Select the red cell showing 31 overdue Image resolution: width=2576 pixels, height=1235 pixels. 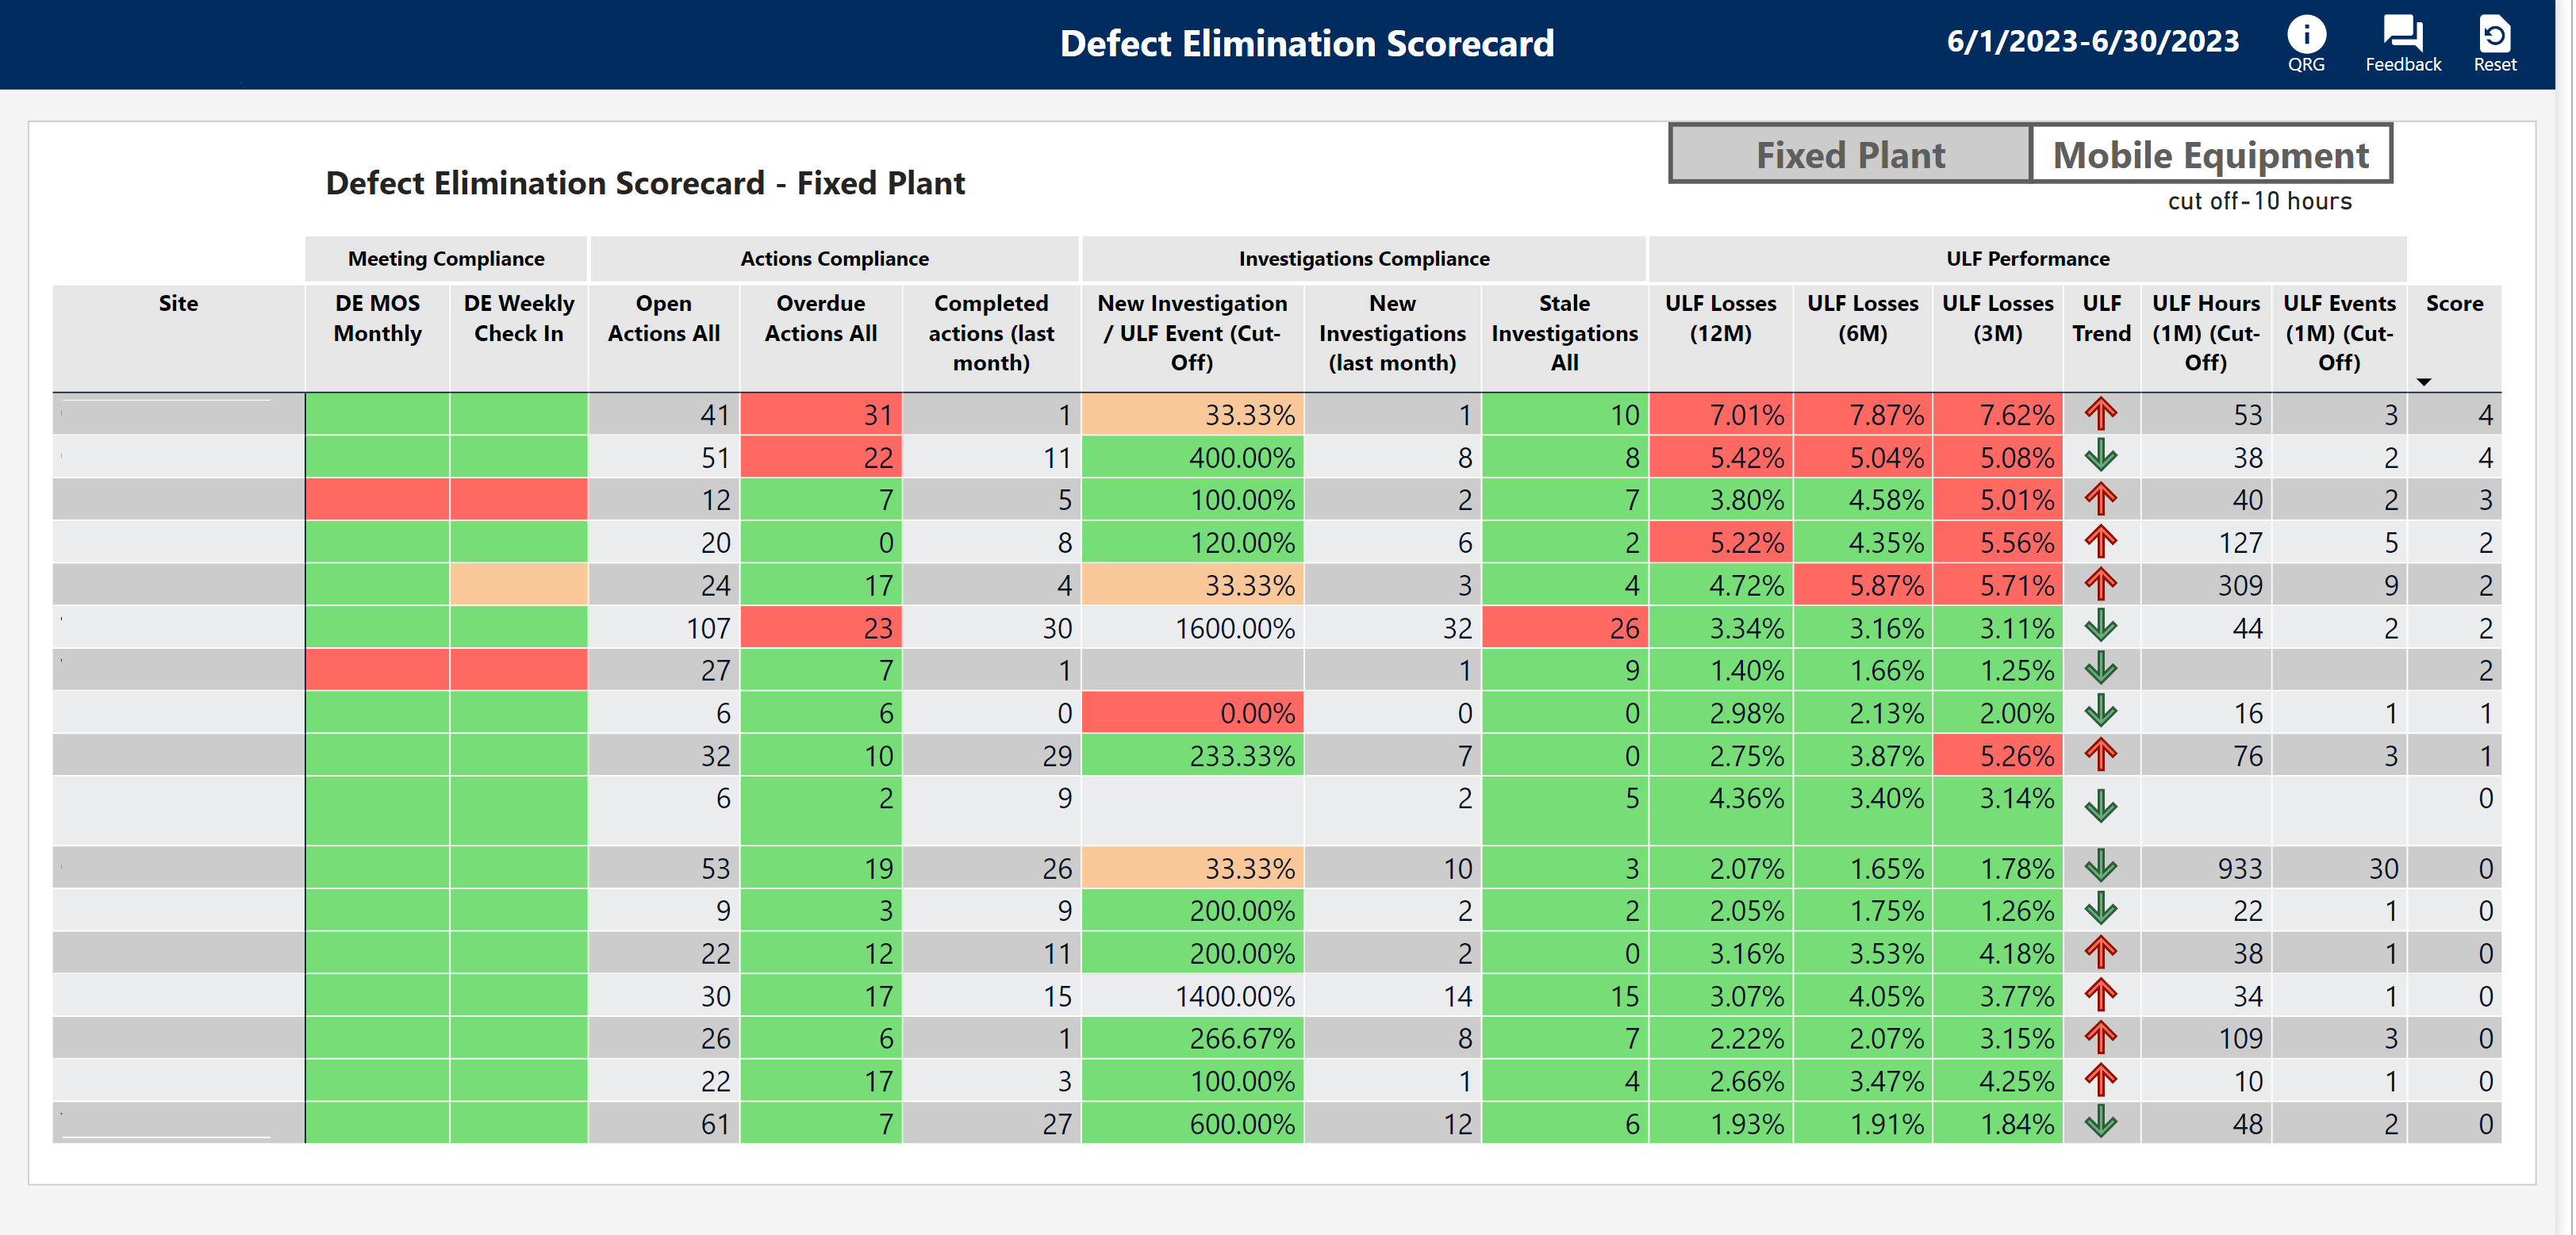[x=820, y=414]
